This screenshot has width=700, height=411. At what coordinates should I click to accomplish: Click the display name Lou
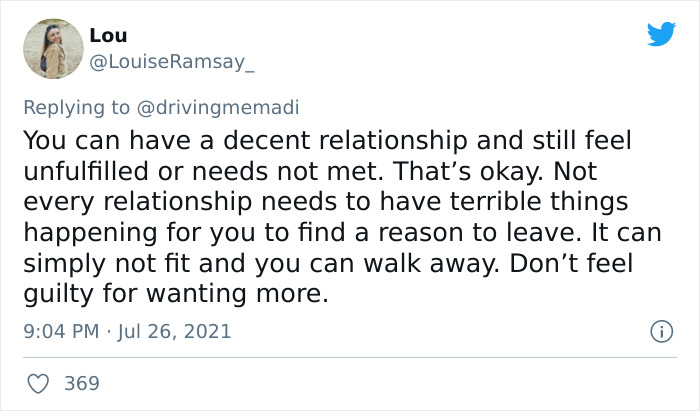(x=108, y=35)
